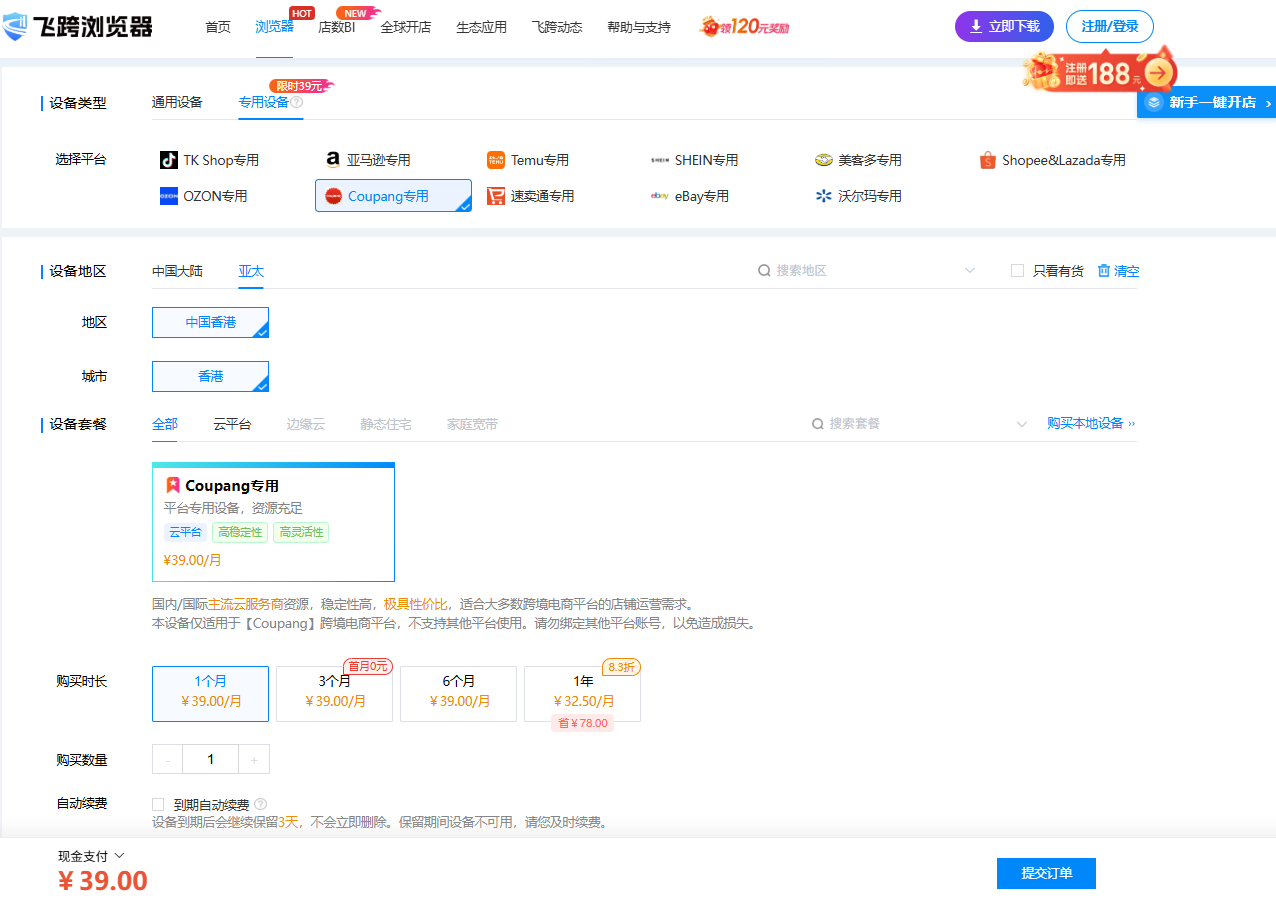Click the Shopee&Lazada bag icon
Screen dimensions: 1276x903
[988, 160]
